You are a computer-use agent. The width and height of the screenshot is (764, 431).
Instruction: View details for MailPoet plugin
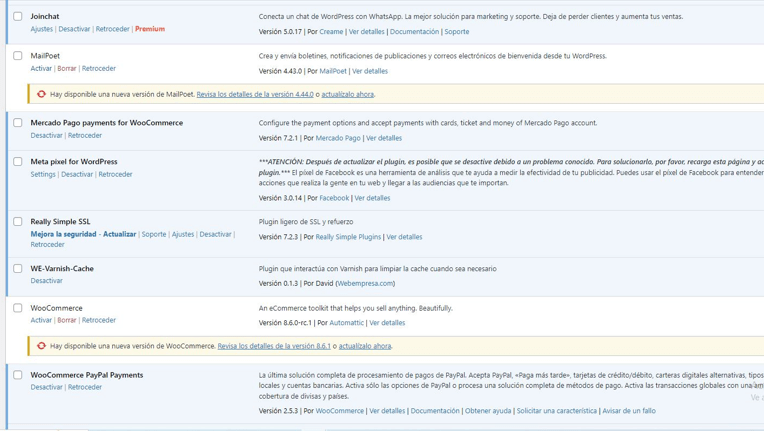coord(370,71)
